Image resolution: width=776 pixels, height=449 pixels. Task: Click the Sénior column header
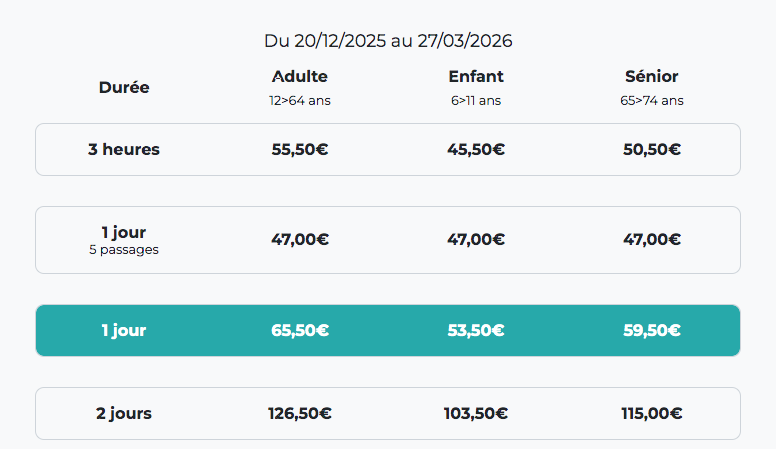pyautogui.click(x=652, y=77)
